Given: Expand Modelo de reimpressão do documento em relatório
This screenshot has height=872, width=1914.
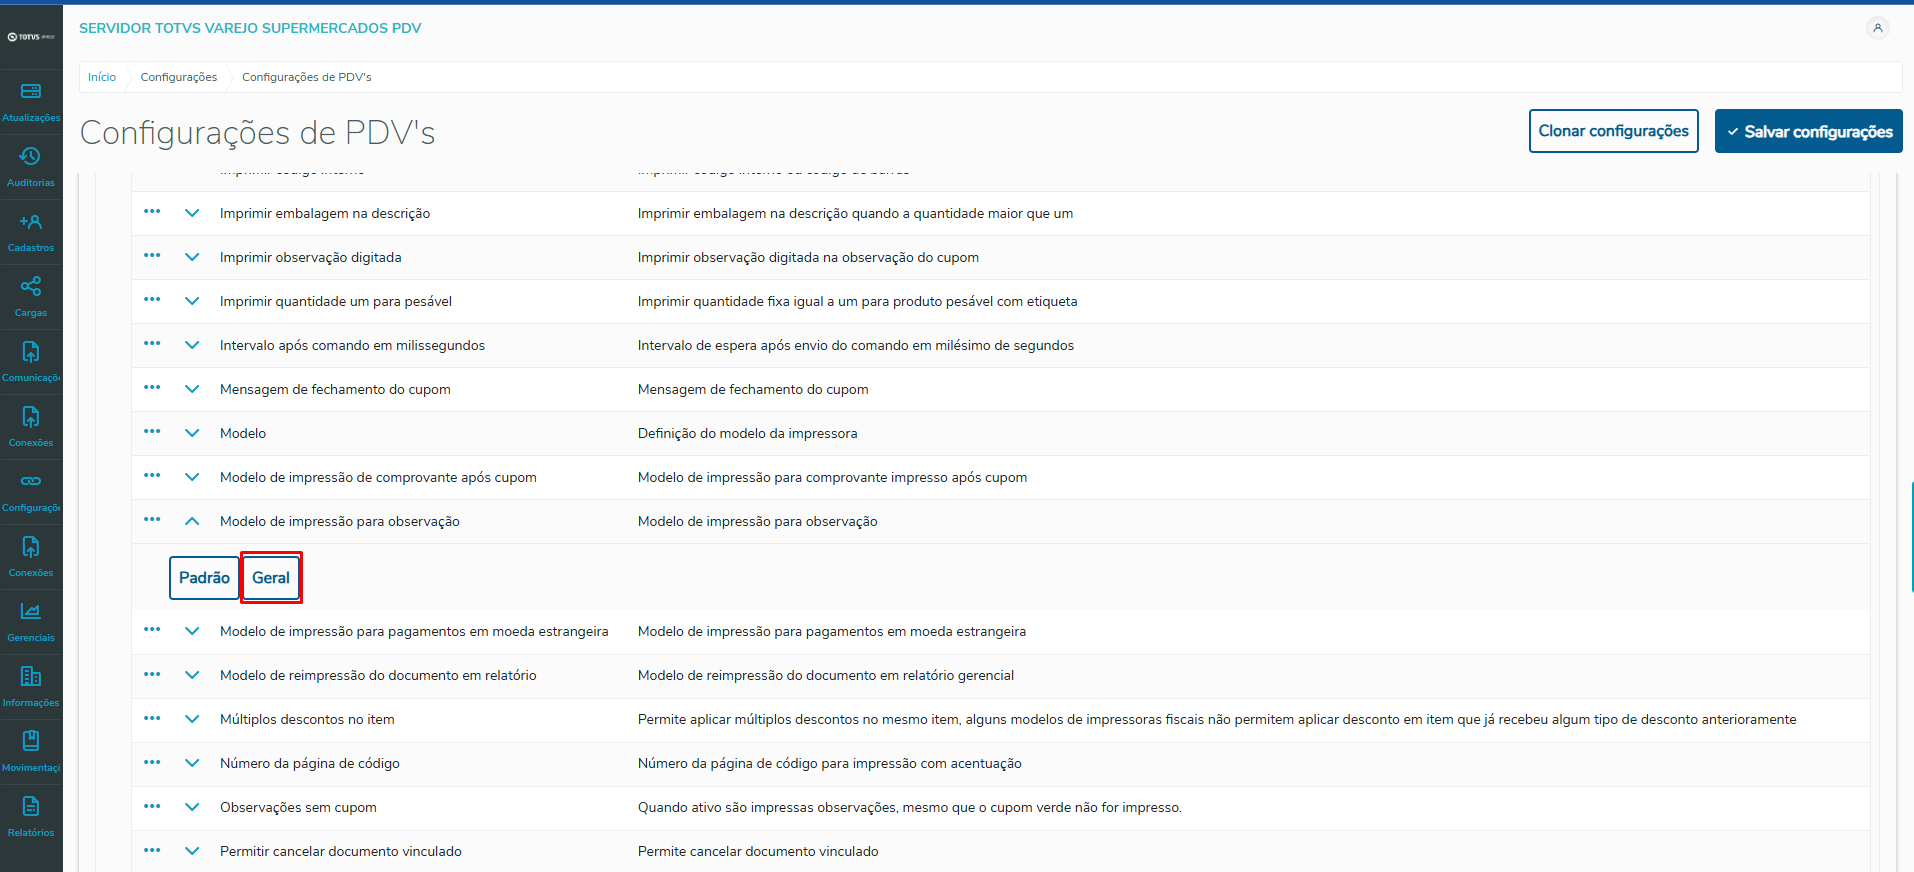Looking at the screenshot, I should [x=192, y=675].
